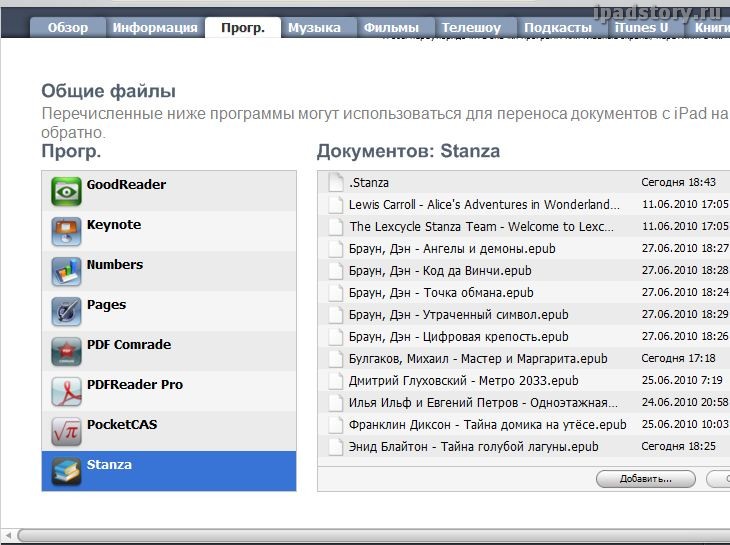Viewport: 730px width, 545px height.
Task: Select the highlighted Stanza name in the apps list
Action: pyautogui.click(x=109, y=465)
